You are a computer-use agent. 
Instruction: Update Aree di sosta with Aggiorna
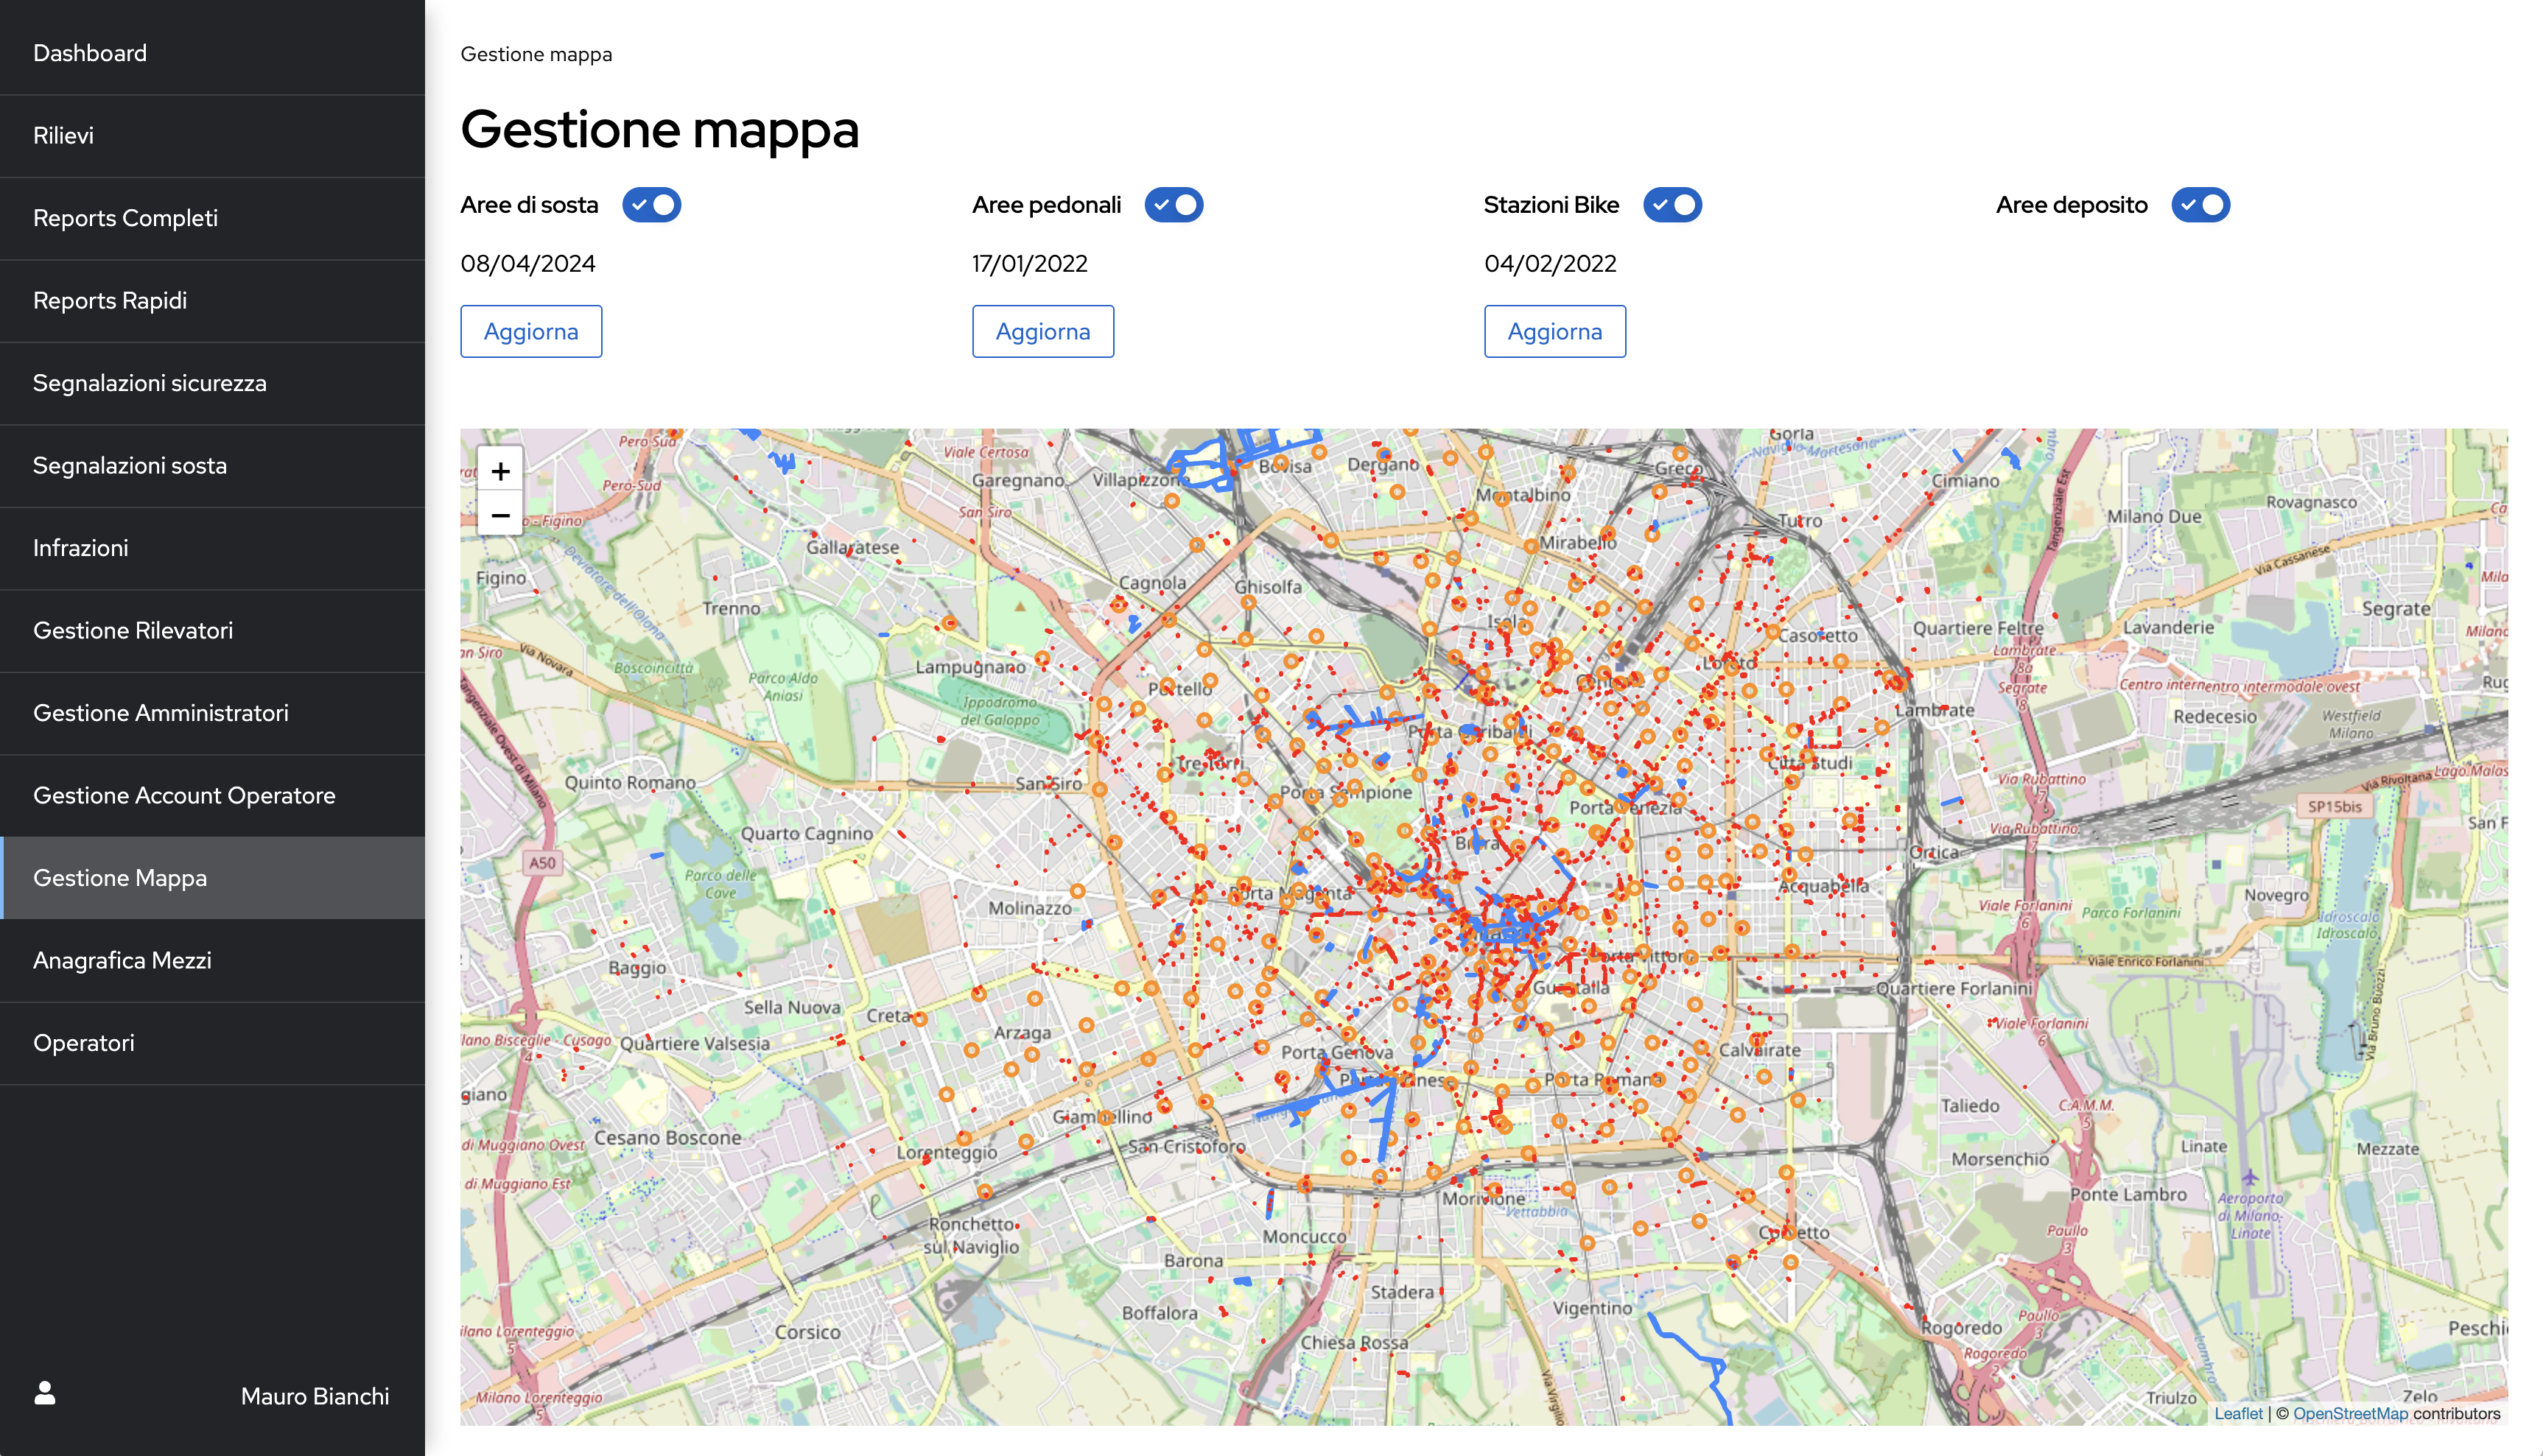coord(531,331)
